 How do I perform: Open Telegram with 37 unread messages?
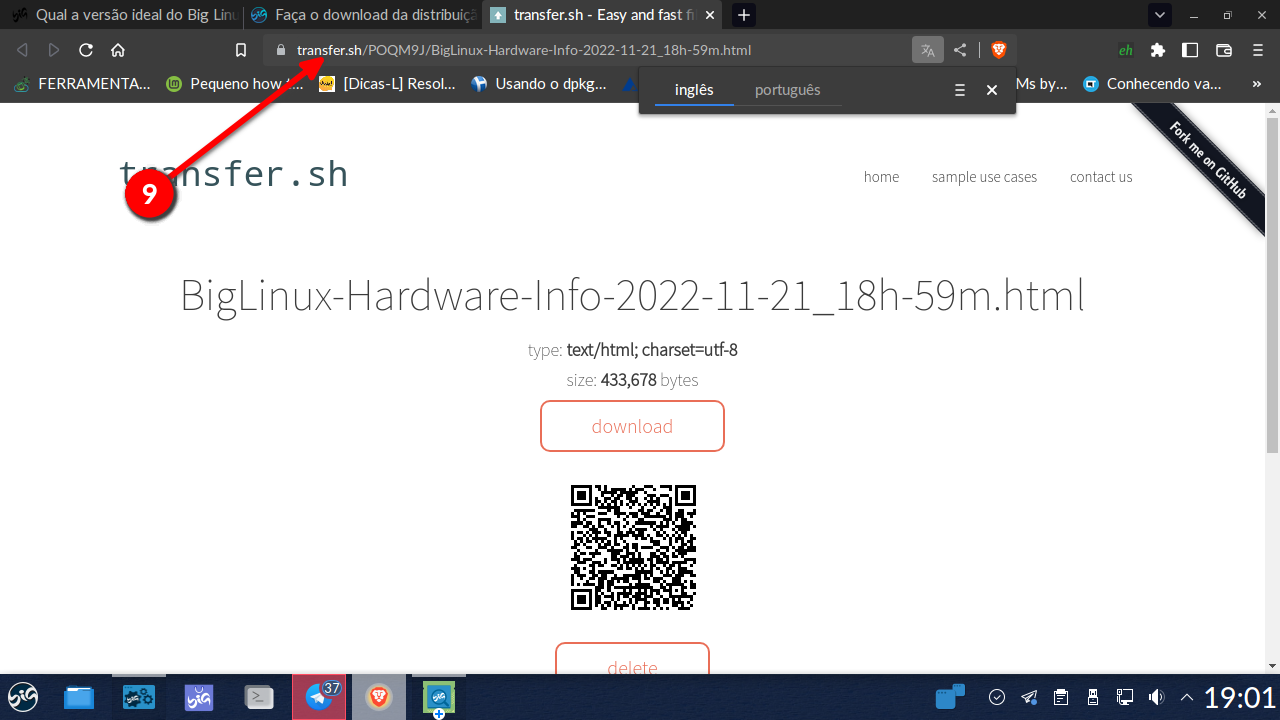point(321,697)
